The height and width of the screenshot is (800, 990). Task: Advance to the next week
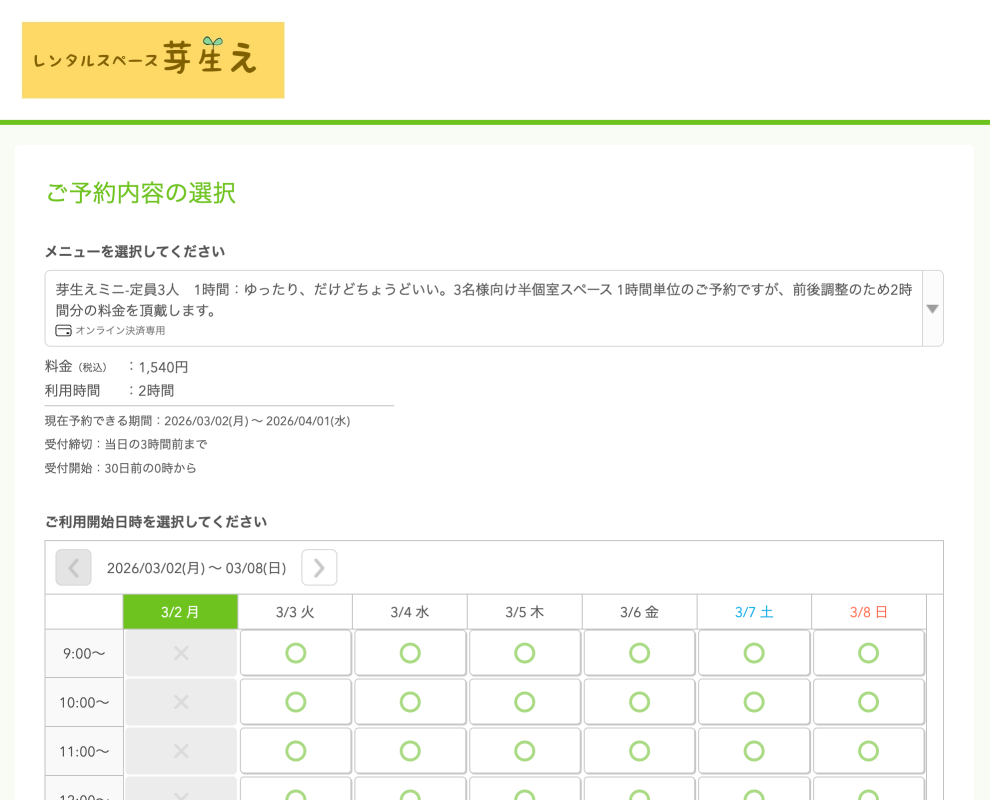coord(319,568)
